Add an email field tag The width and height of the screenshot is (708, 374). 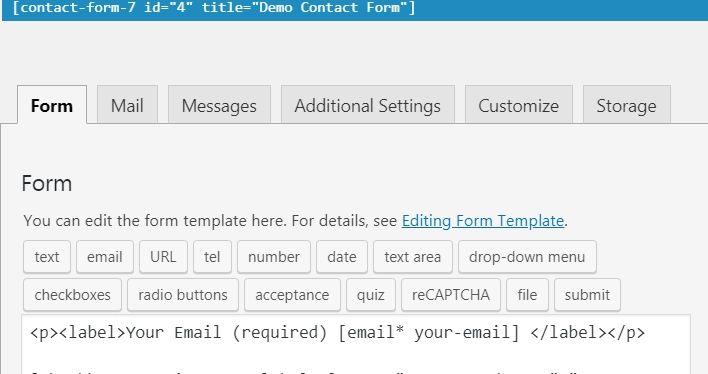[105, 257]
